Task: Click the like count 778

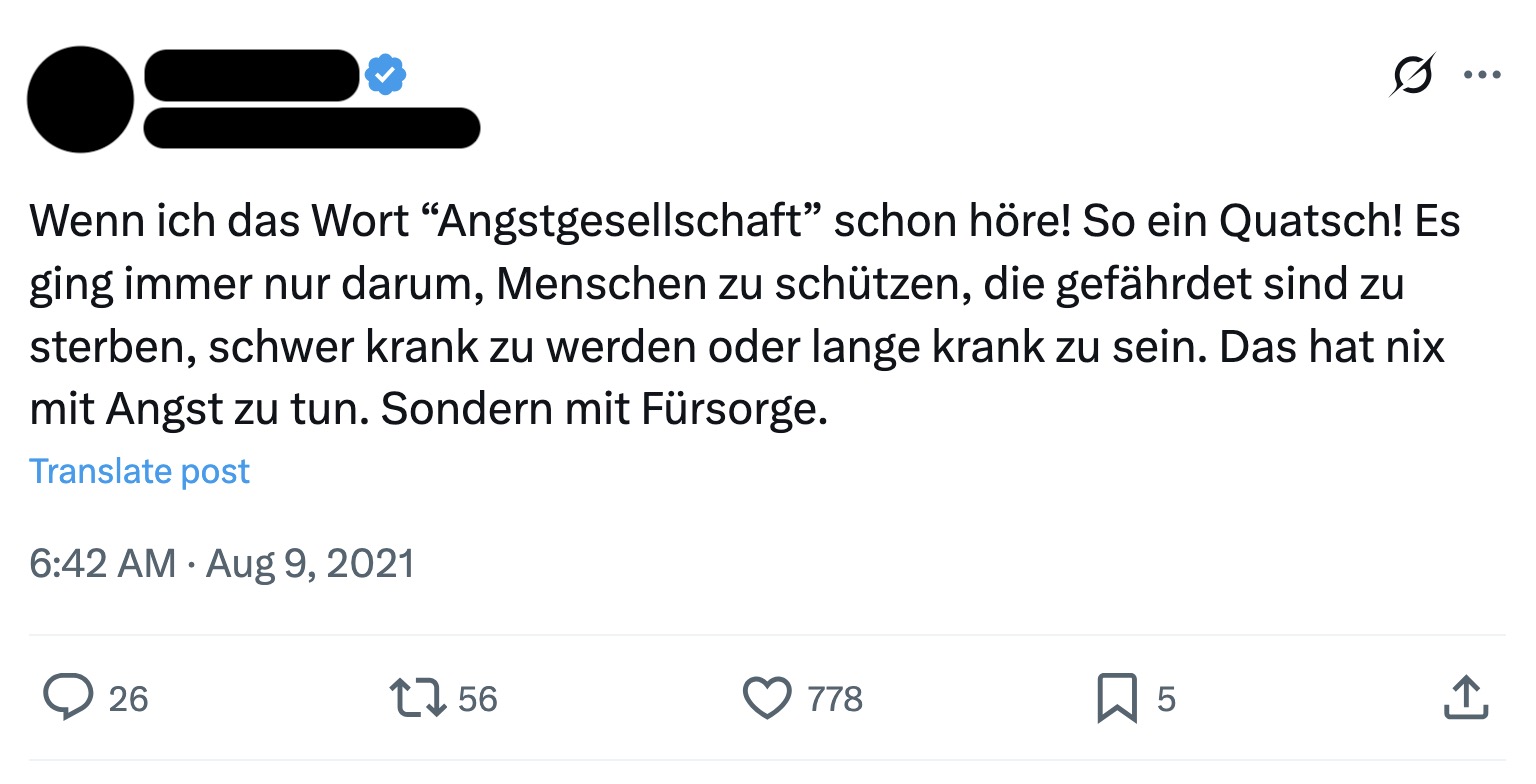Action: [835, 699]
